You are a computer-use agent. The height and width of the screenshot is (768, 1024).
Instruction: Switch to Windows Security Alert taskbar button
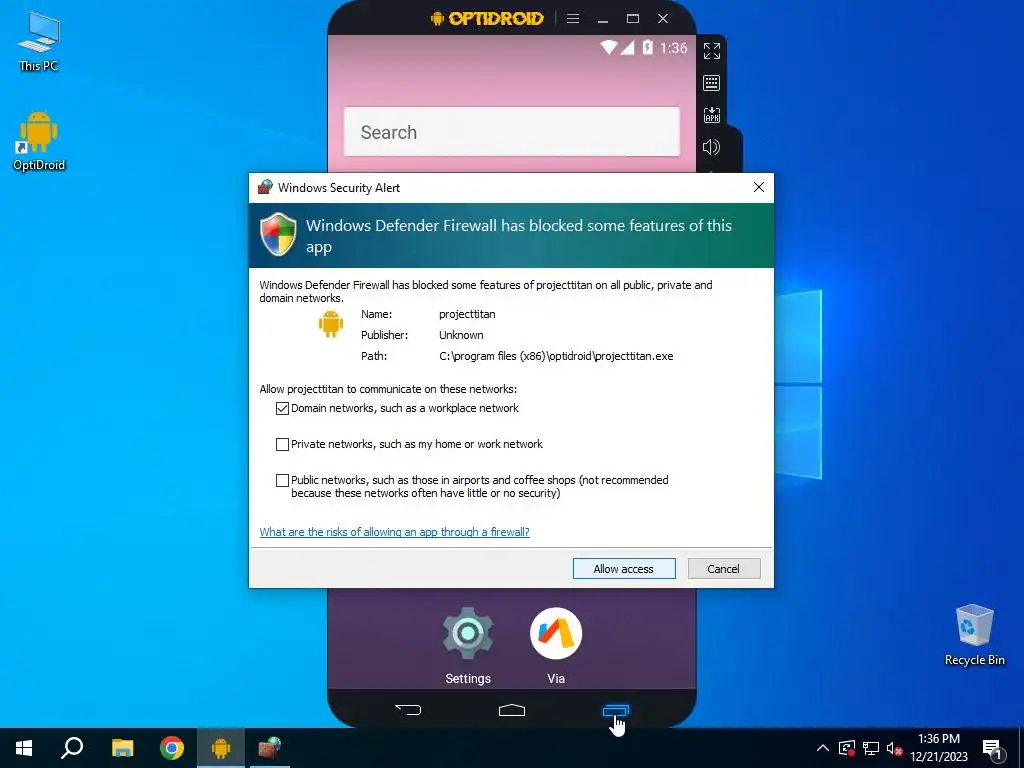point(269,748)
